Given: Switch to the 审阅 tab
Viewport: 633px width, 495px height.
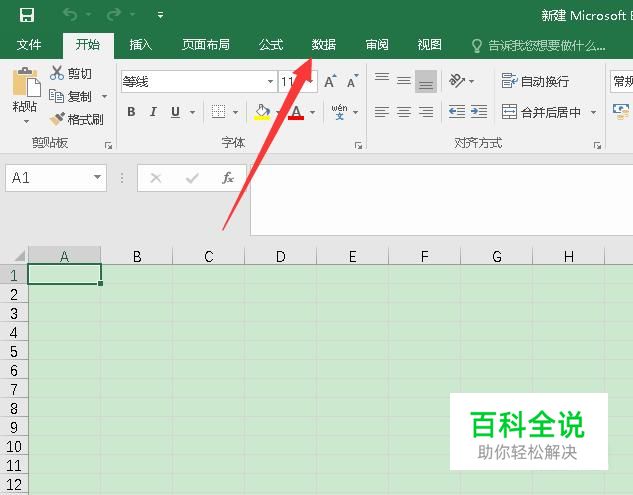Looking at the screenshot, I should click(x=377, y=44).
